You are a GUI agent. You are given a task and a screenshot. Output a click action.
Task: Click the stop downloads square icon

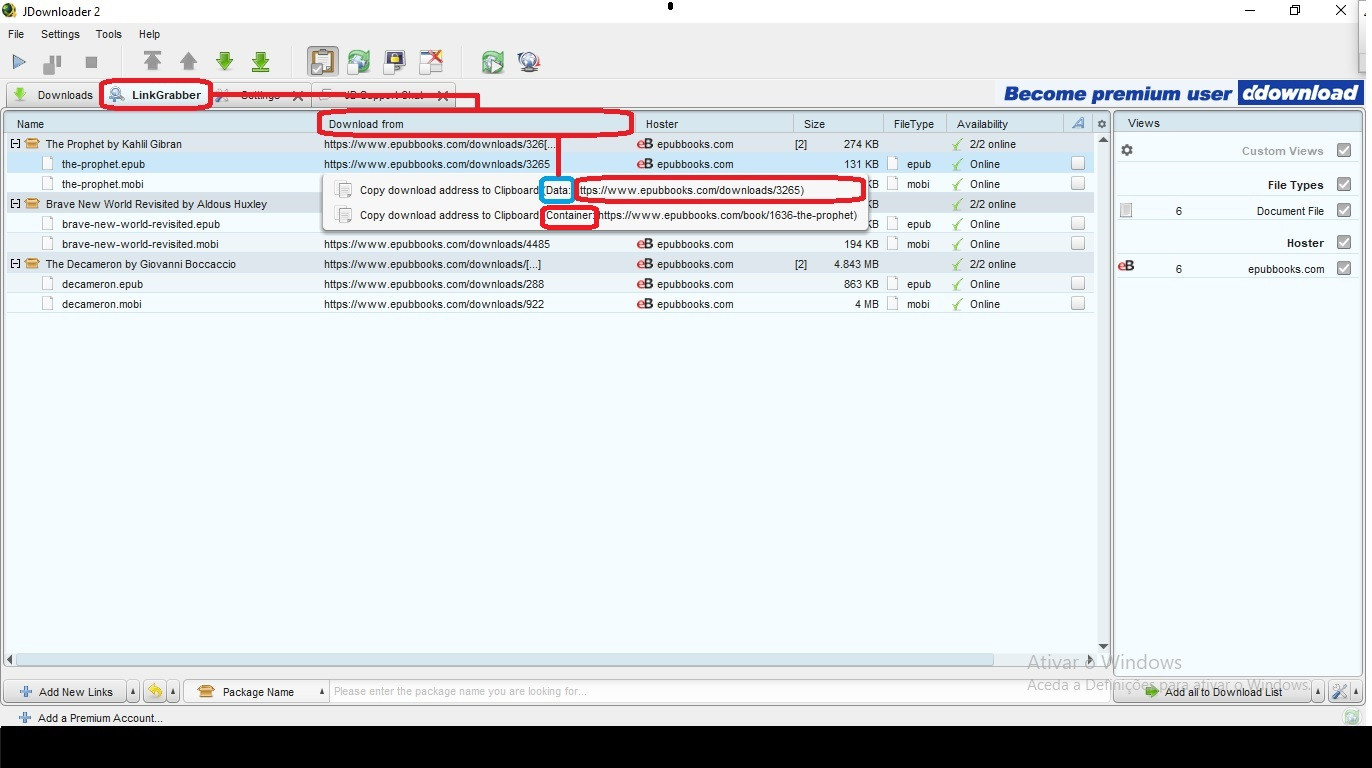91,62
